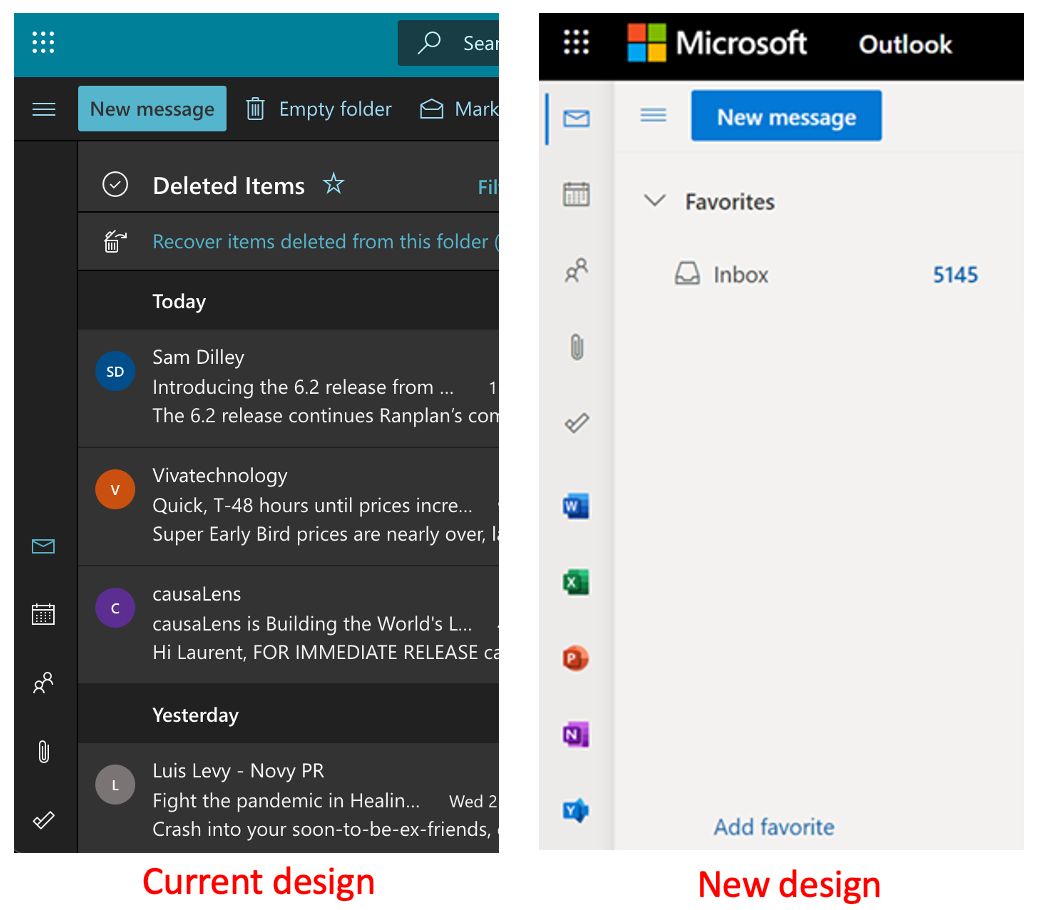
Task: Open People in dark sidebar
Action: coord(44,683)
